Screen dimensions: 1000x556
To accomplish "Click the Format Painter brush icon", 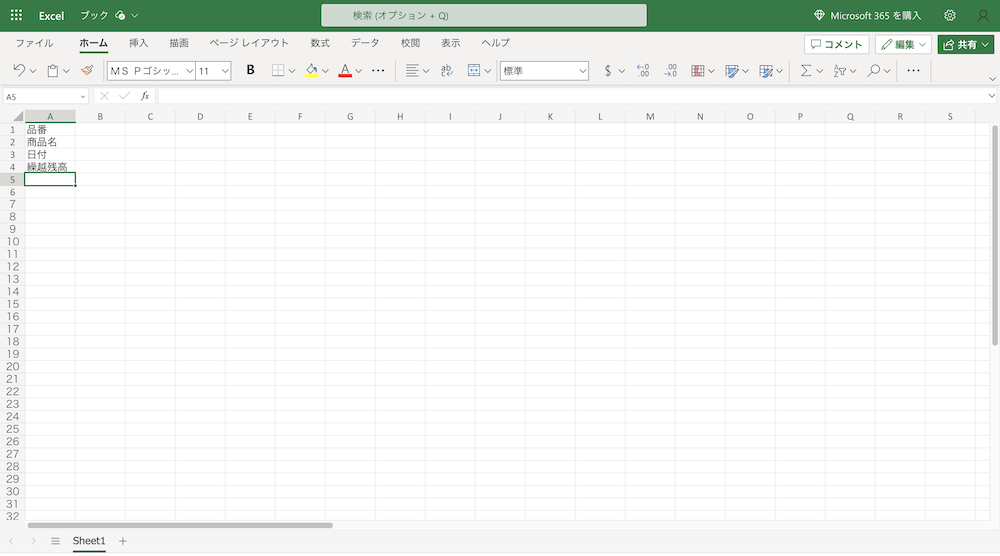I will click(x=87, y=71).
